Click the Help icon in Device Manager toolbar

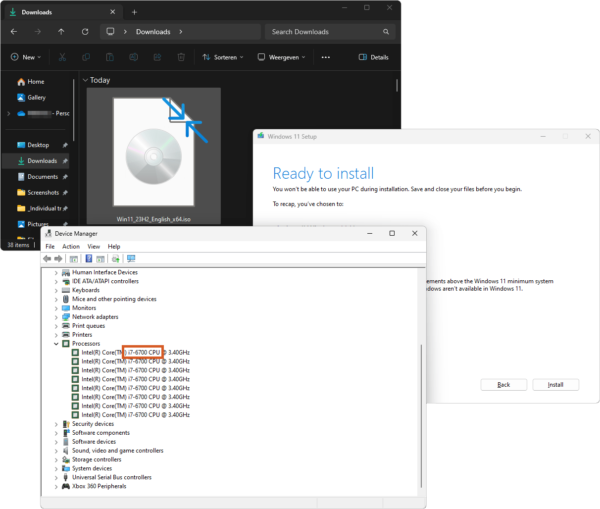(89, 259)
